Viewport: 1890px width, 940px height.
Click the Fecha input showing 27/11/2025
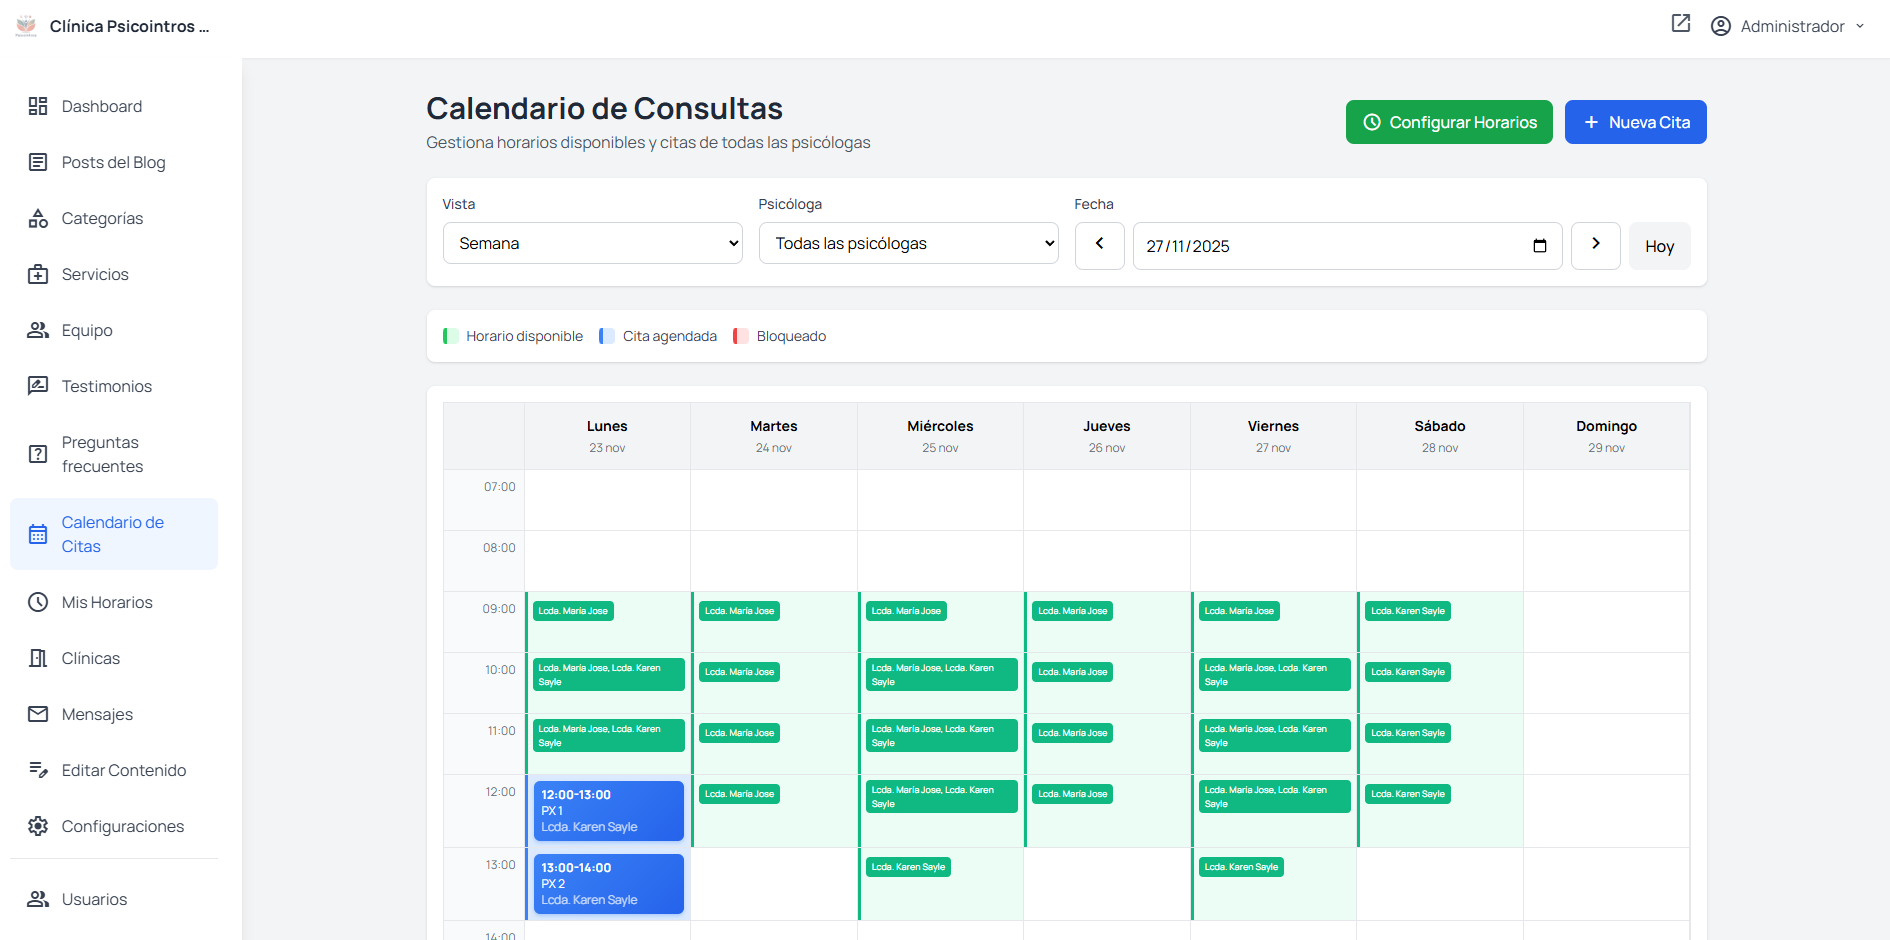[x=1348, y=246]
